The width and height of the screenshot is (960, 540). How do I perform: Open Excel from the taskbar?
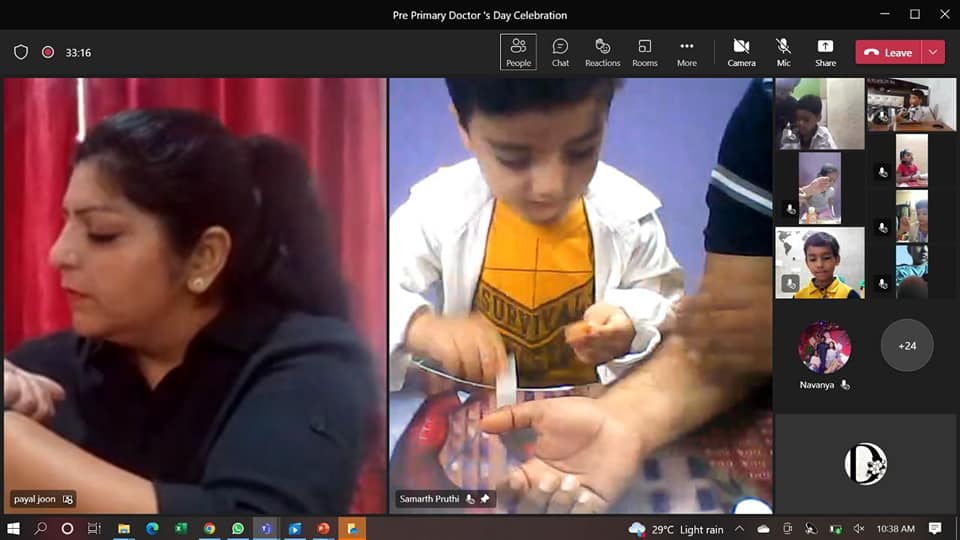pyautogui.click(x=181, y=528)
